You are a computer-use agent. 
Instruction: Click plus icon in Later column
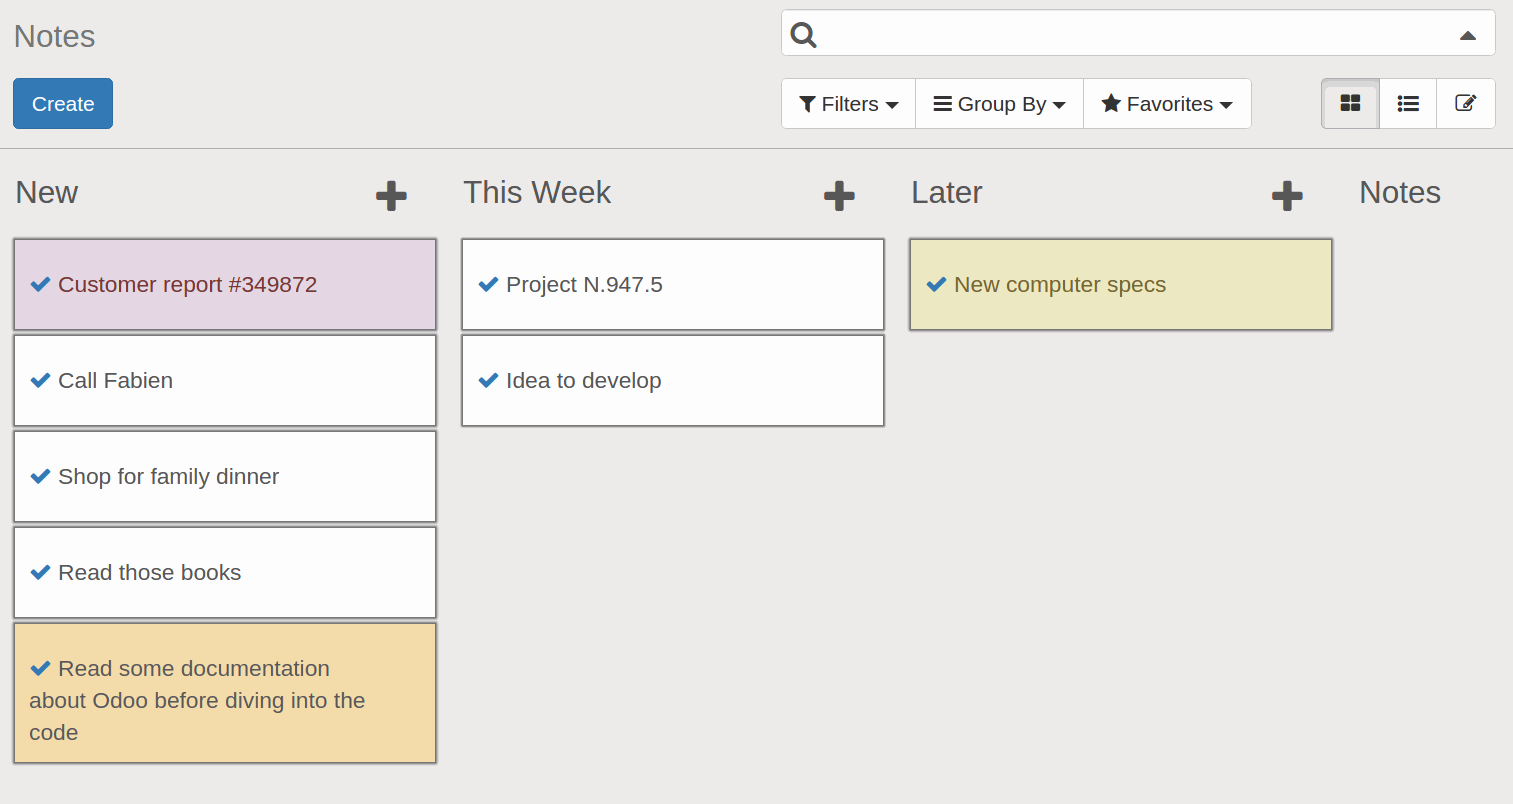point(1287,195)
